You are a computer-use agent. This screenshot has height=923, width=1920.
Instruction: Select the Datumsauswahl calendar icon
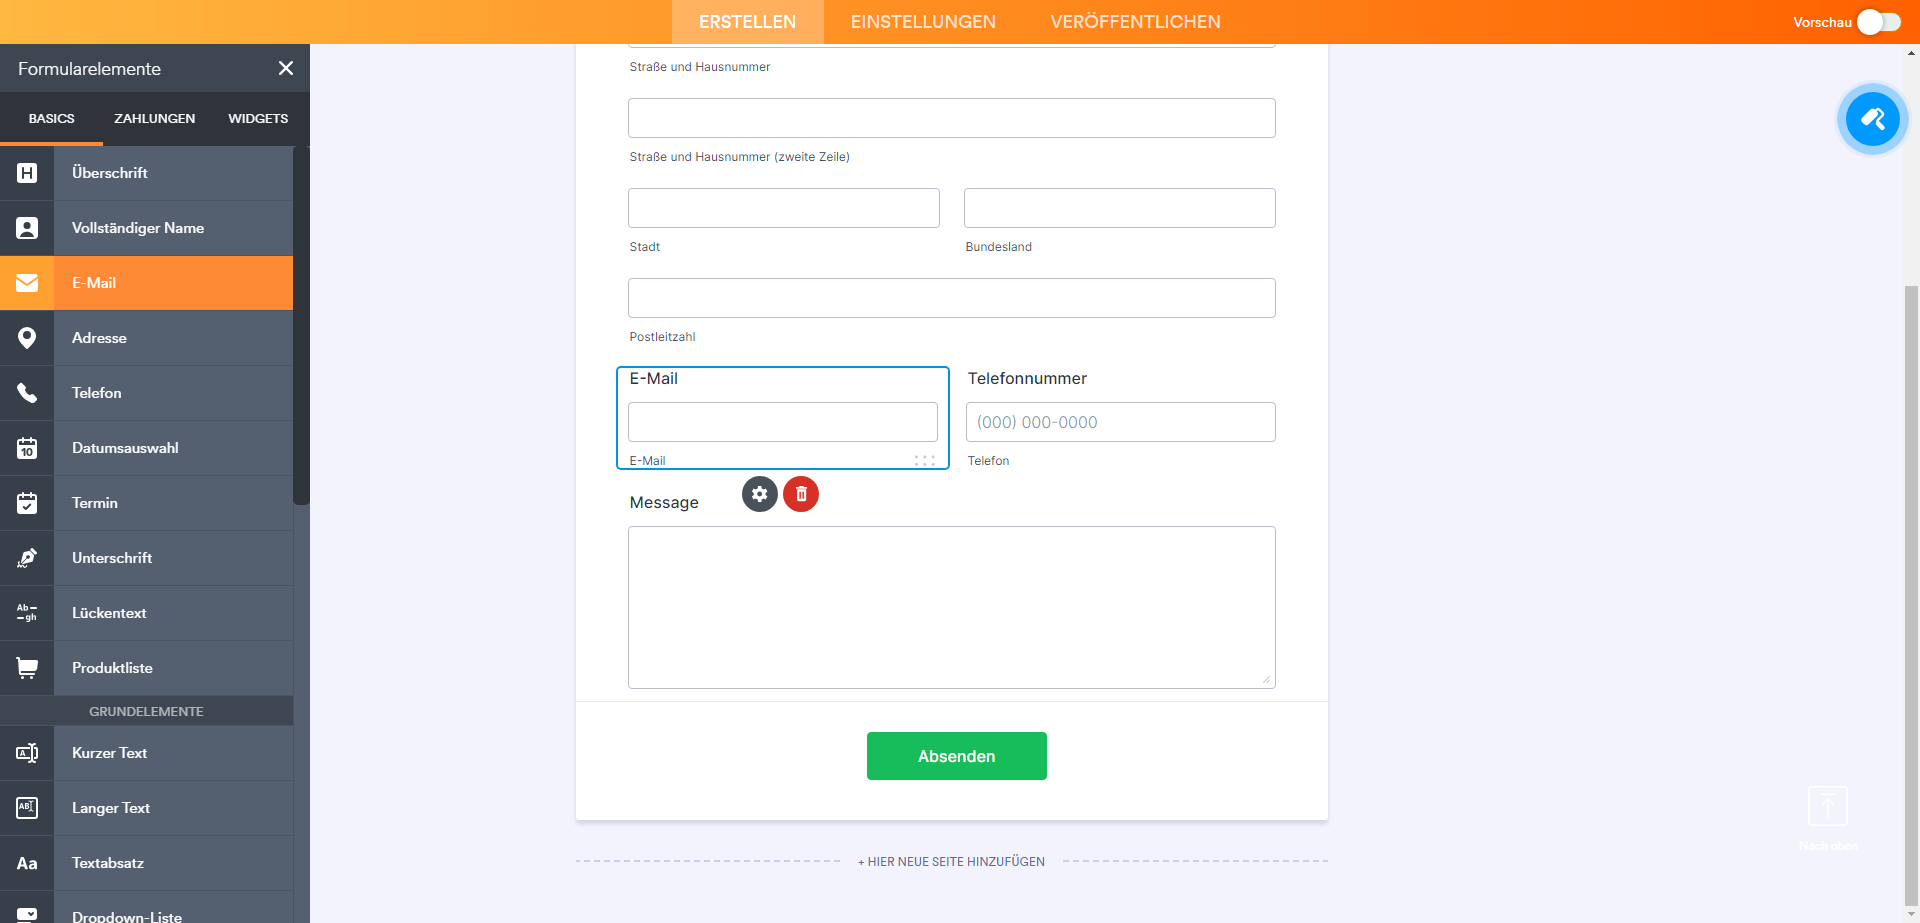tap(27, 448)
